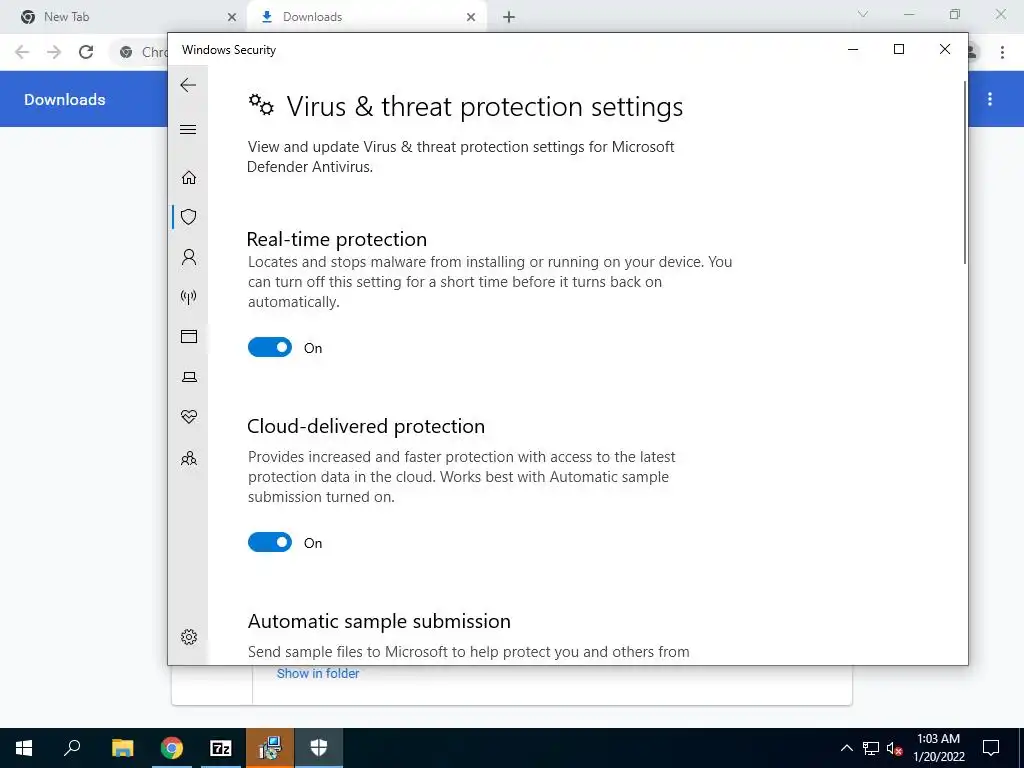The height and width of the screenshot is (768, 1024).
Task: Open the Windows Start menu
Action: click(x=24, y=748)
